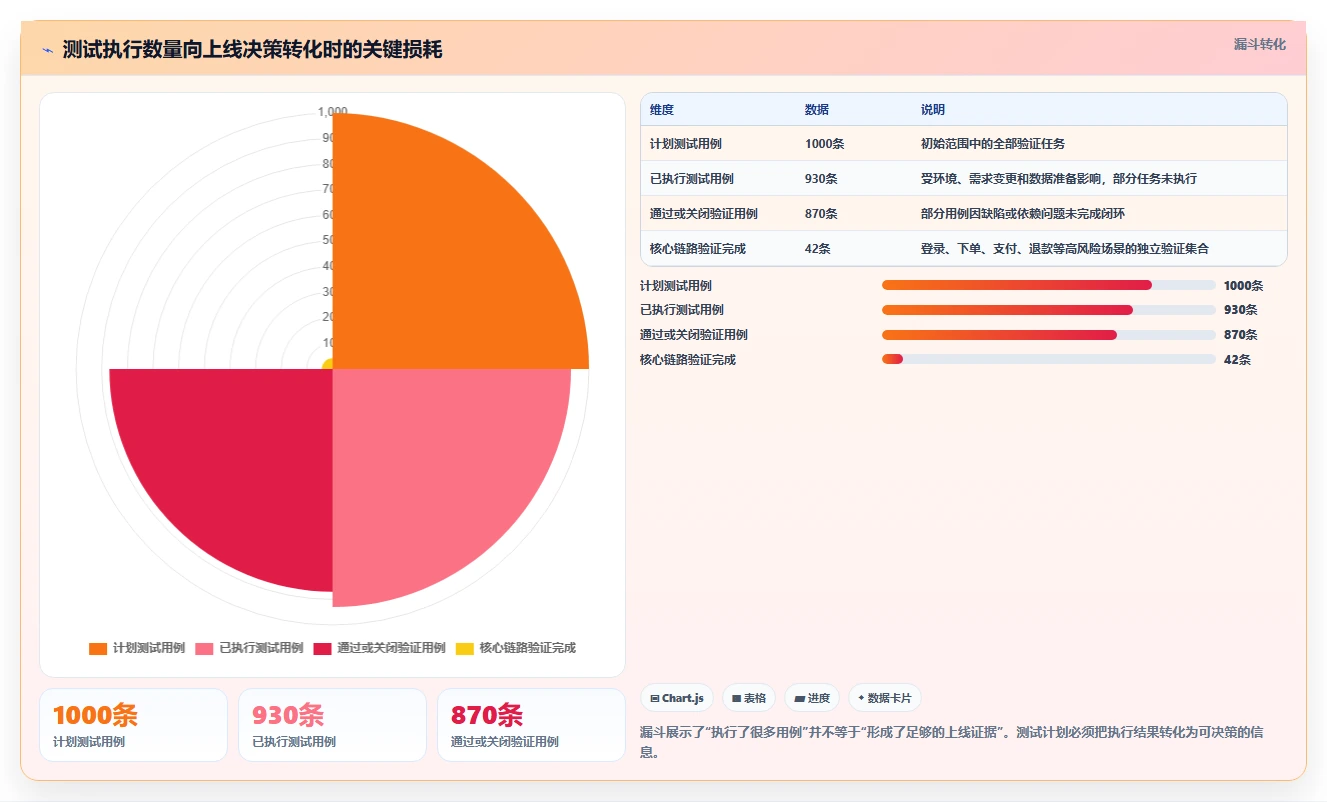Toggle the 计划测试用例 legend entry
Screen dimensions: 1327x802
pyautogui.click(x=137, y=648)
